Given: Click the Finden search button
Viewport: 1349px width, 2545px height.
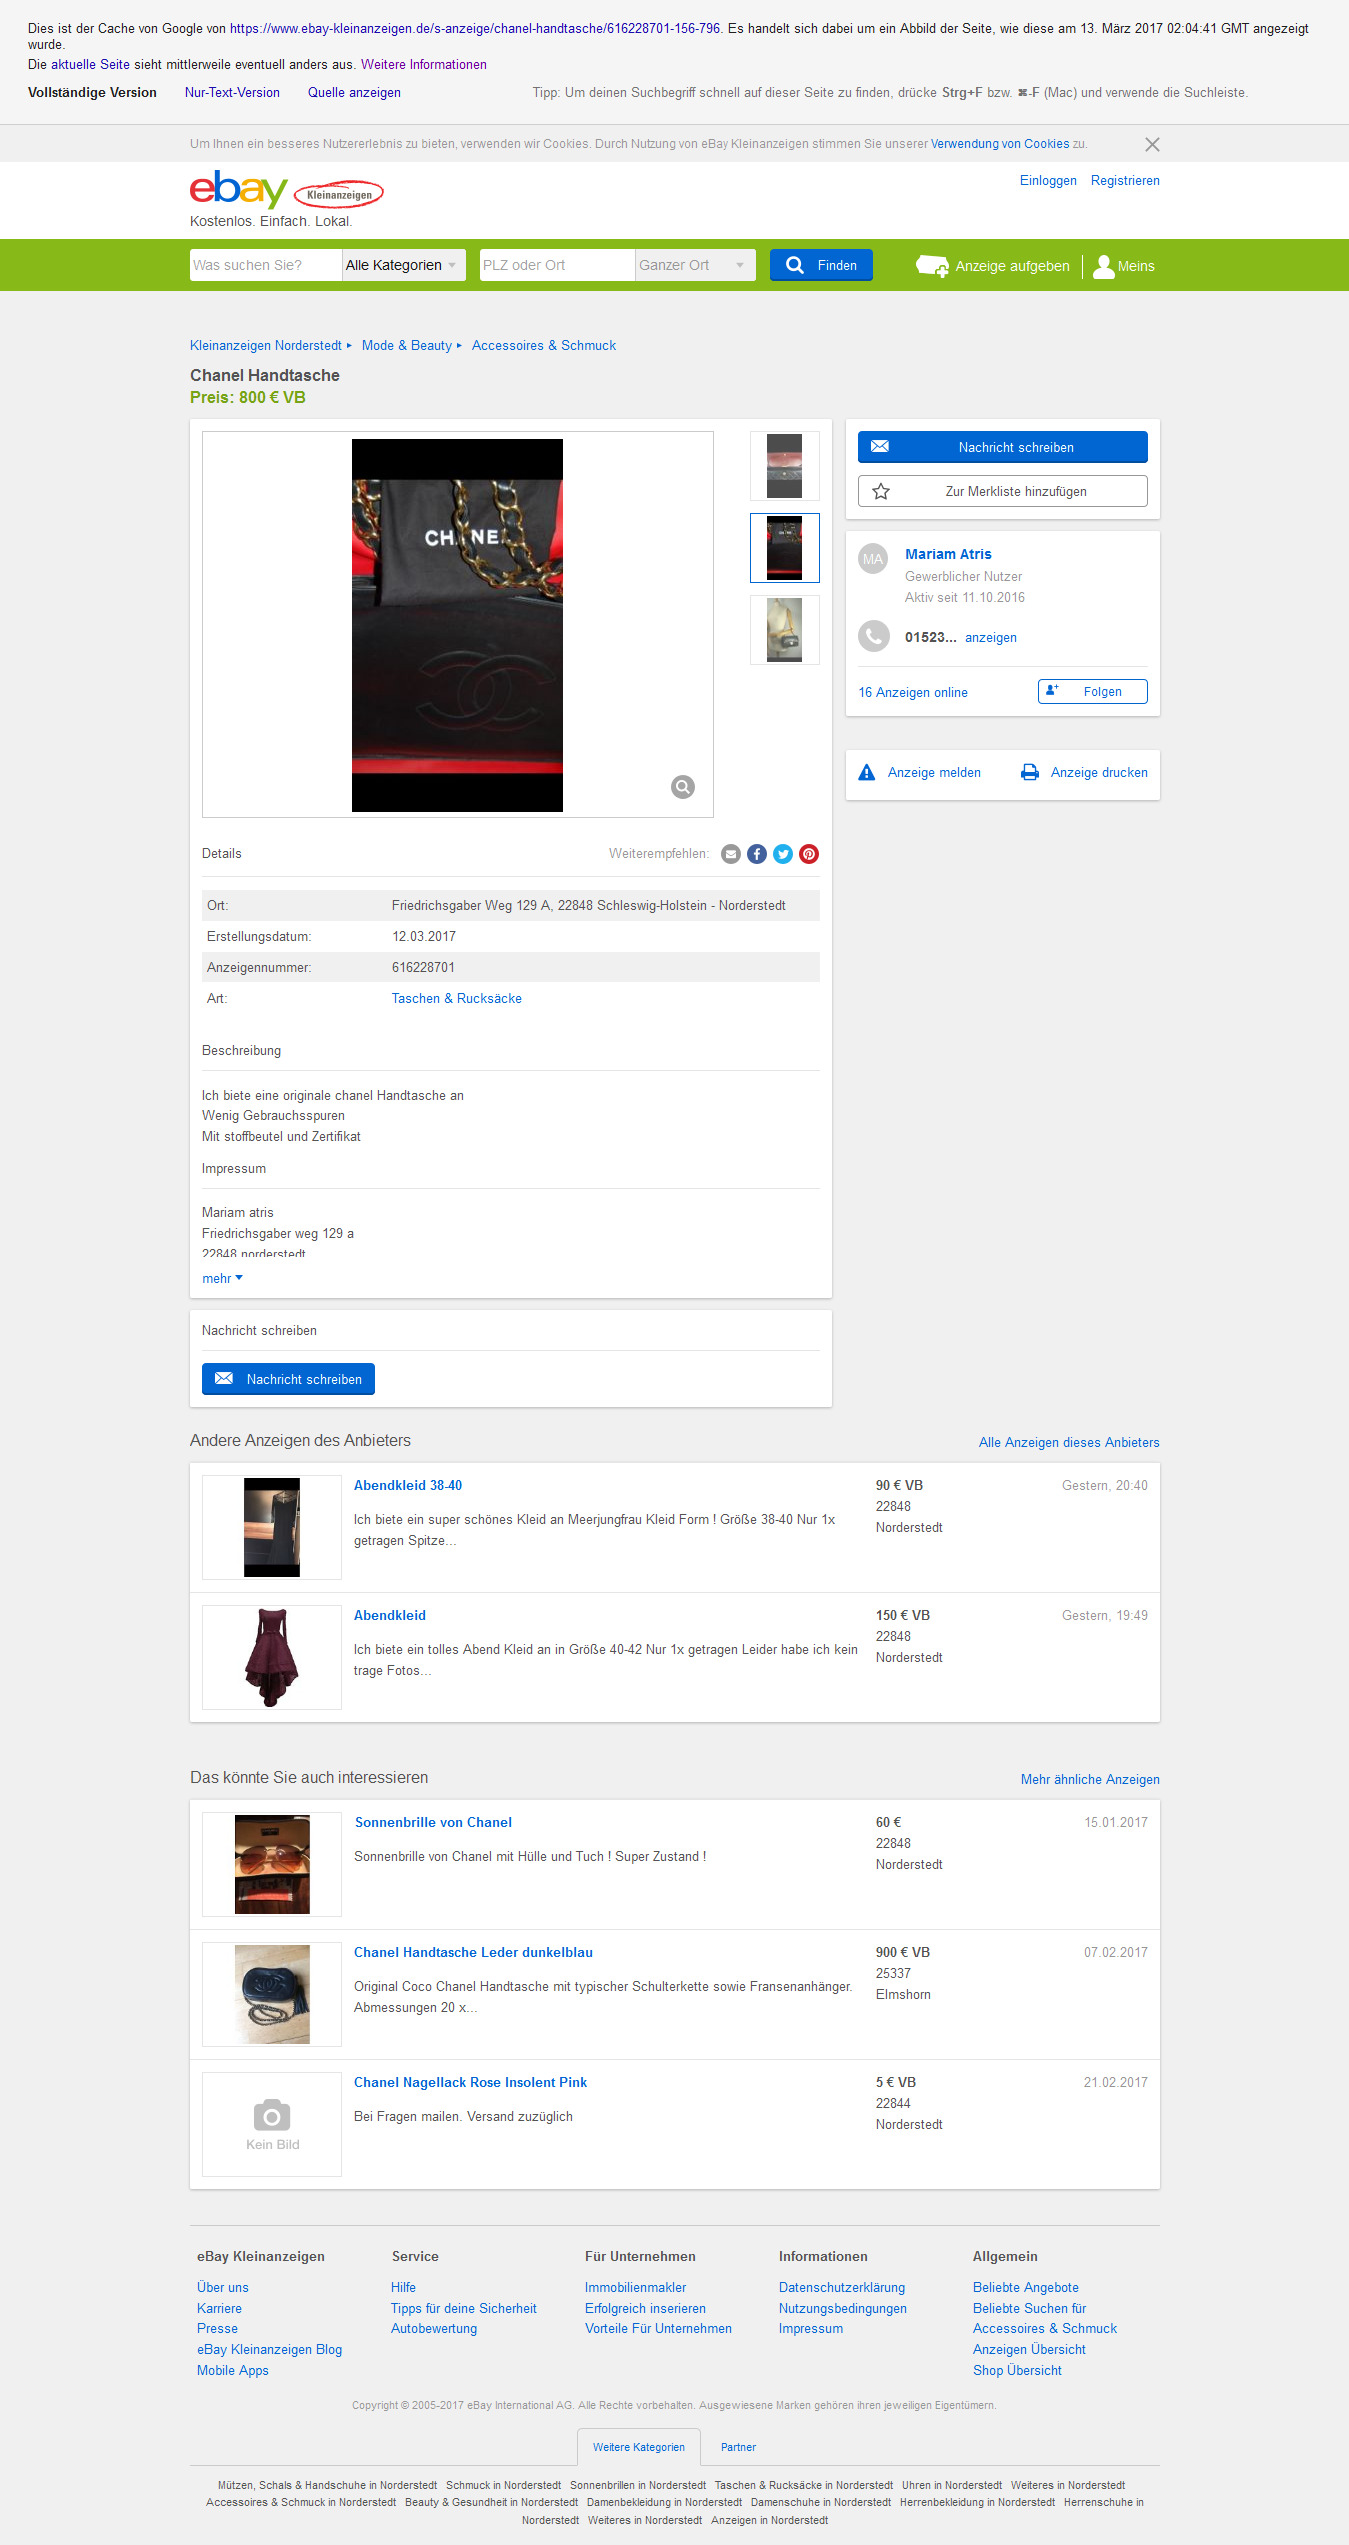Looking at the screenshot, I should pos(821,265).
